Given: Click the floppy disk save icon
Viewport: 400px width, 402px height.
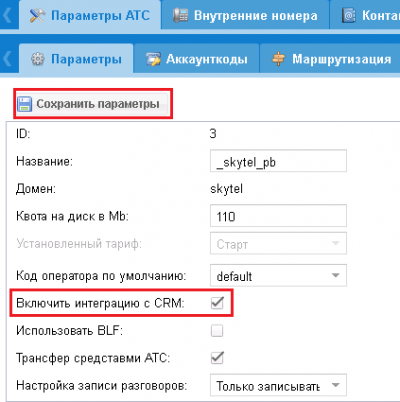Looking at the screenshot, I should point(24,104).
